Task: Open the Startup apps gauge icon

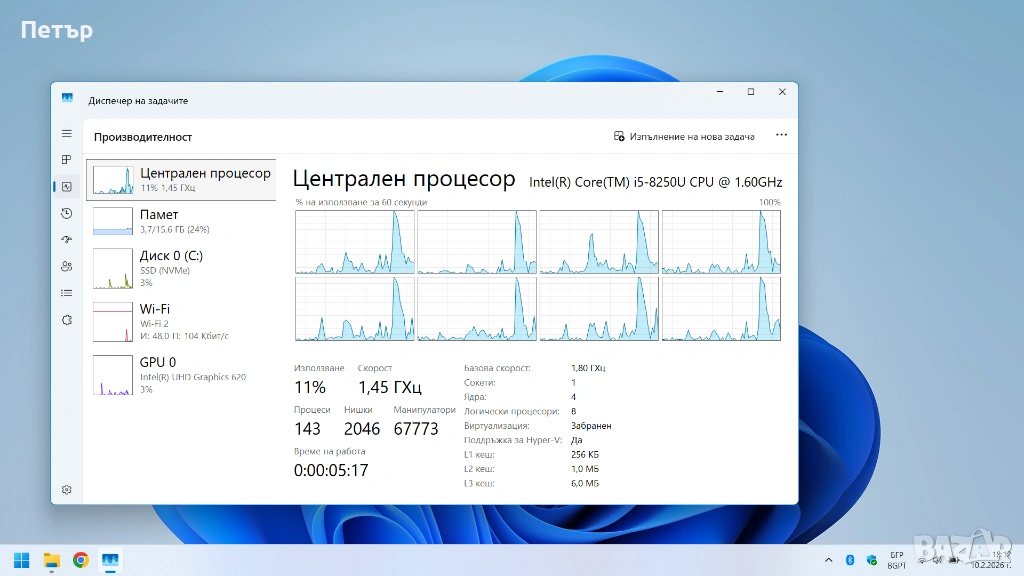Action: tap(67, 240)
